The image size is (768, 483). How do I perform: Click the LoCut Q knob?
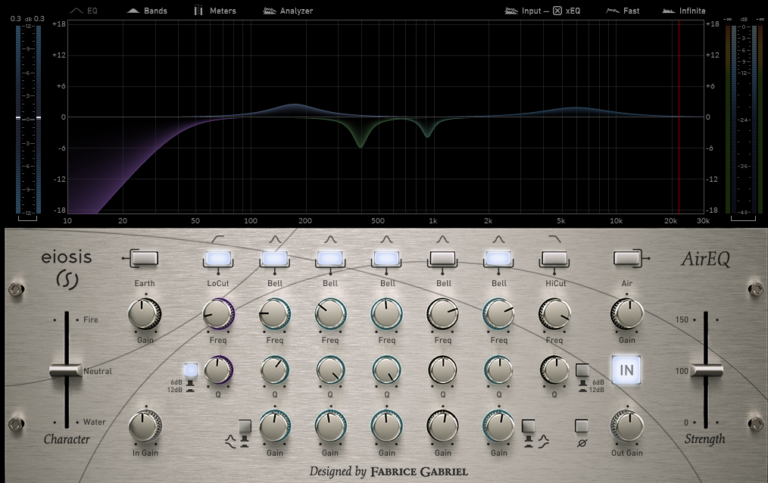point(218,370)
